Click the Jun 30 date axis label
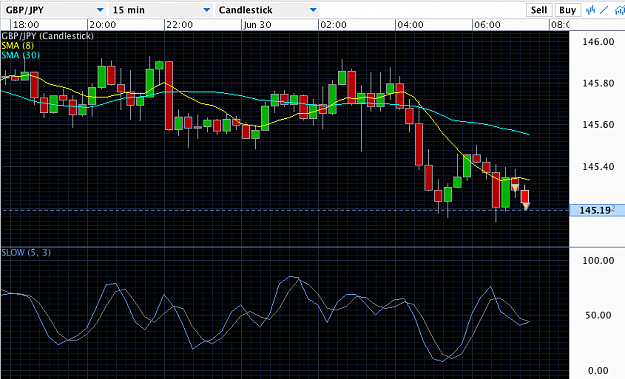This screenshot has width=625, height=379. point(257,25)
